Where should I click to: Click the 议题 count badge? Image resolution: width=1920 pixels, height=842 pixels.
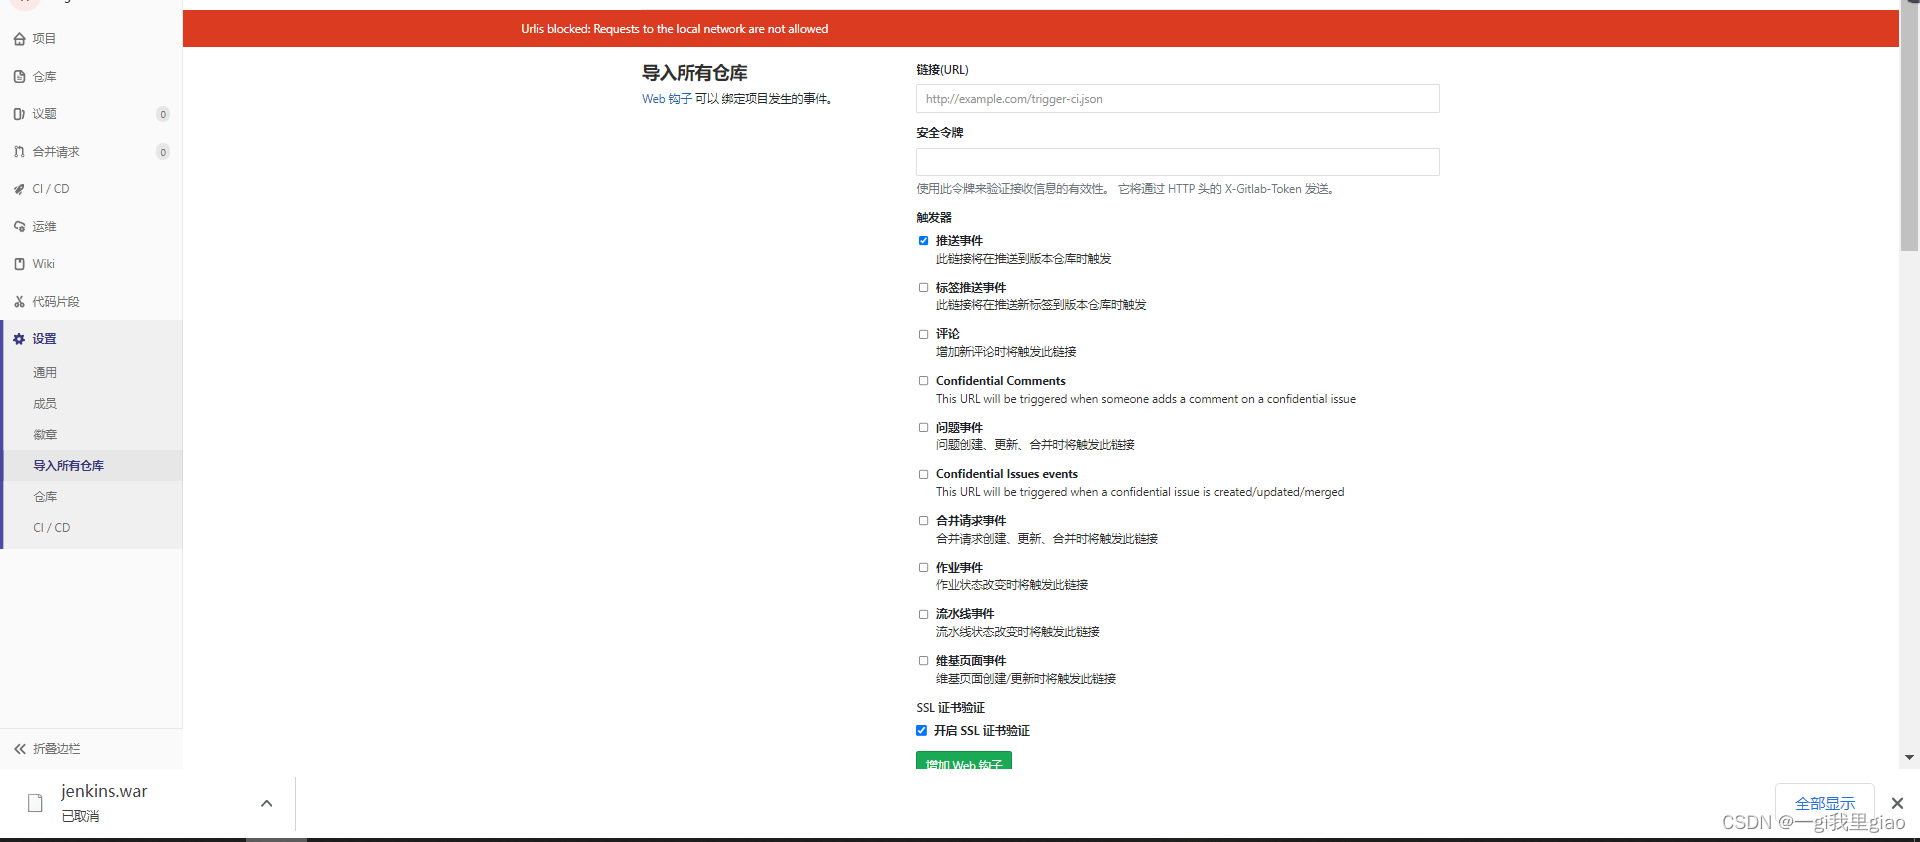(x=163, y=114)
